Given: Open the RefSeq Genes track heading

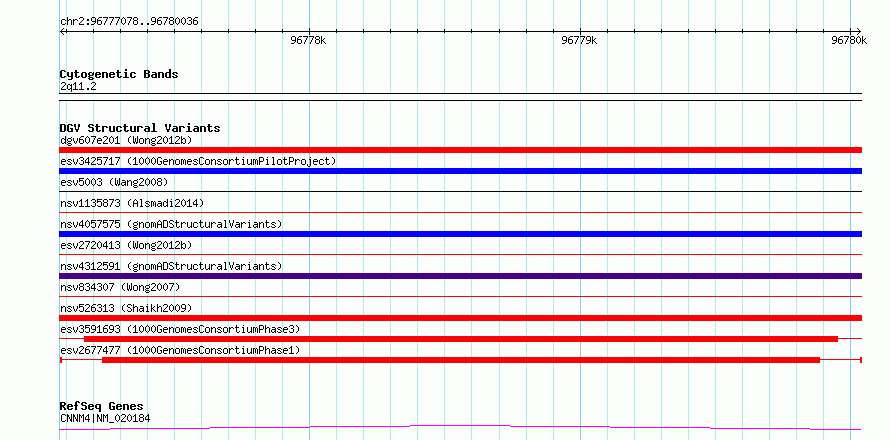Looking at the screenshot, I should [101, 407].
